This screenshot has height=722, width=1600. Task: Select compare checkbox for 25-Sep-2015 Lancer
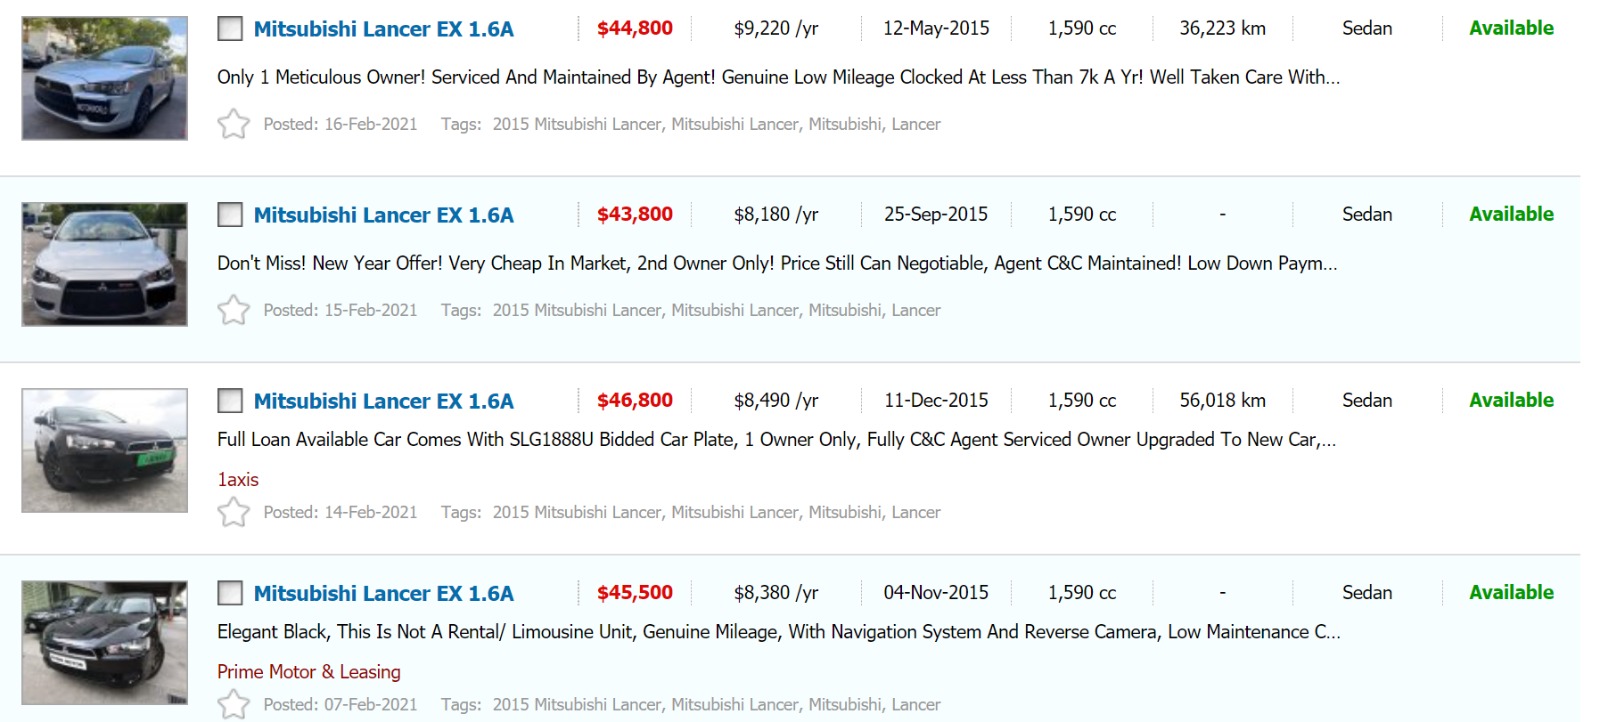(x=230, y=215)
